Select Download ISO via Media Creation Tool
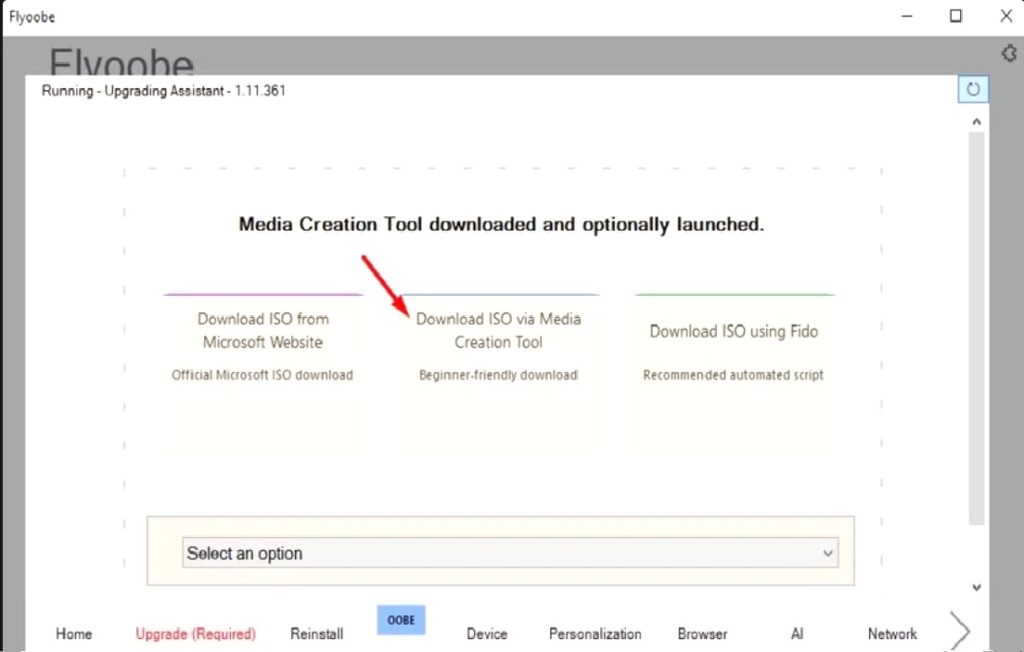 coord(498,345)
